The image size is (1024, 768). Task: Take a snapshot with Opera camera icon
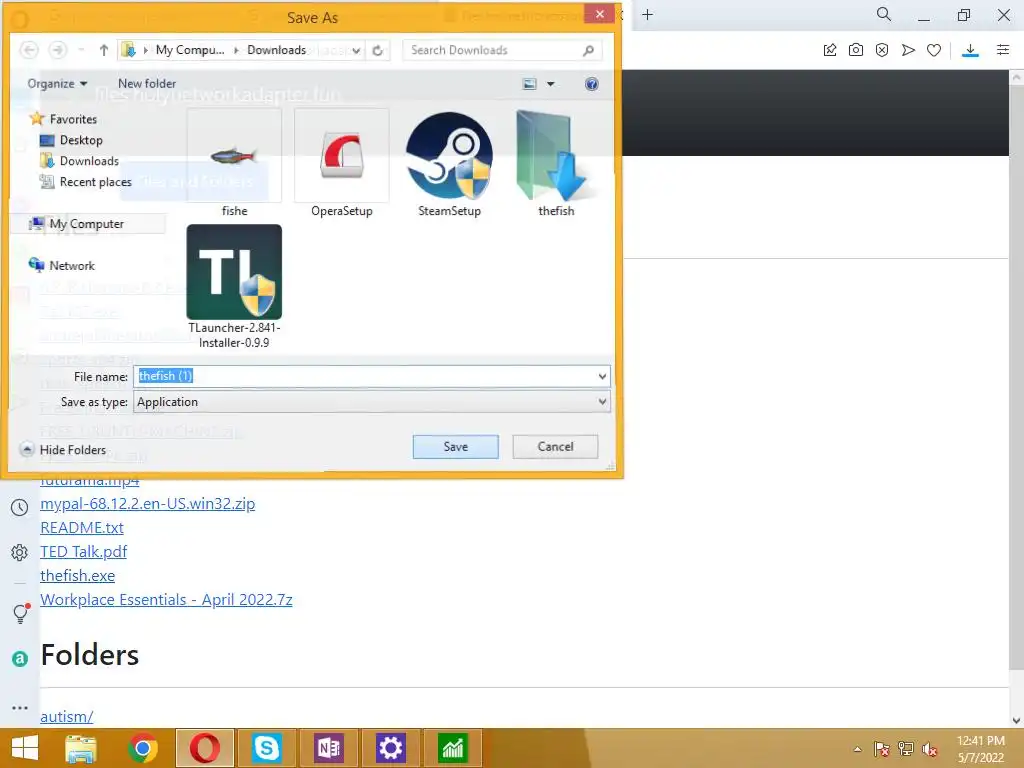(x=856, y=50)
